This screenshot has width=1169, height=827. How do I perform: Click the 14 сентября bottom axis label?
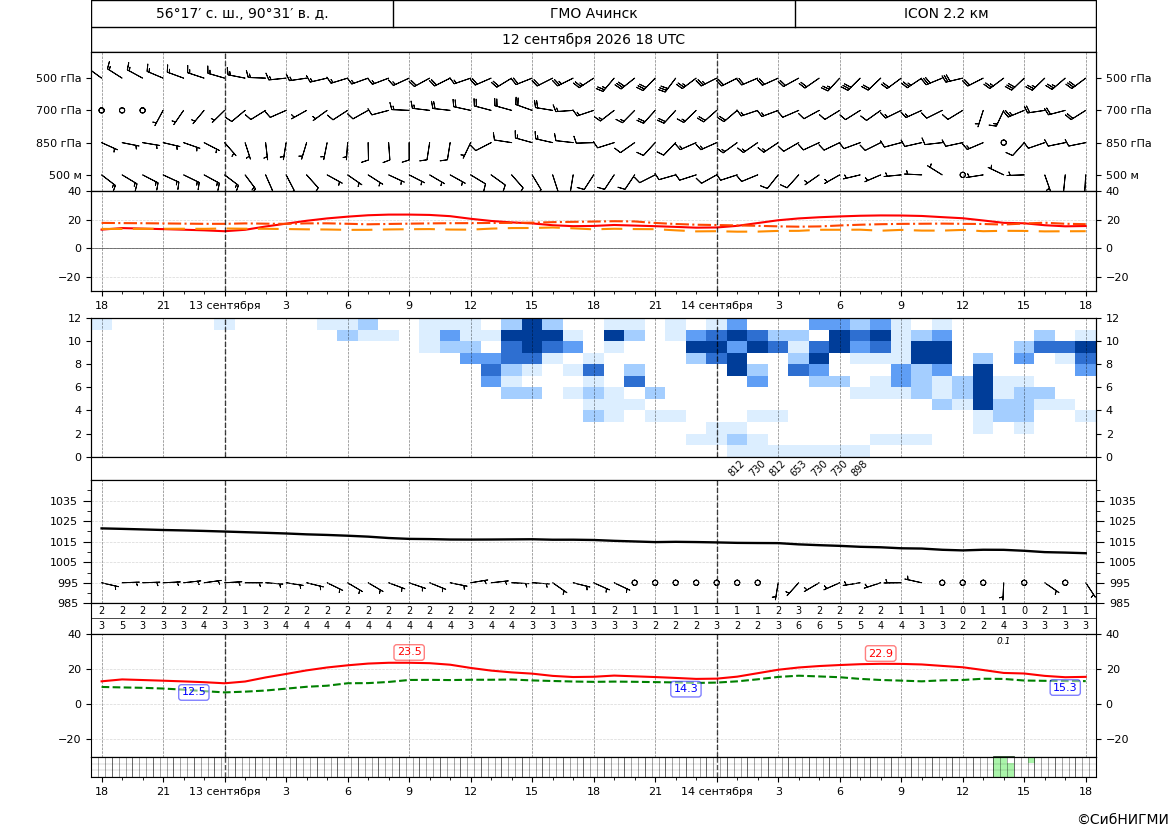coord(716,791)
